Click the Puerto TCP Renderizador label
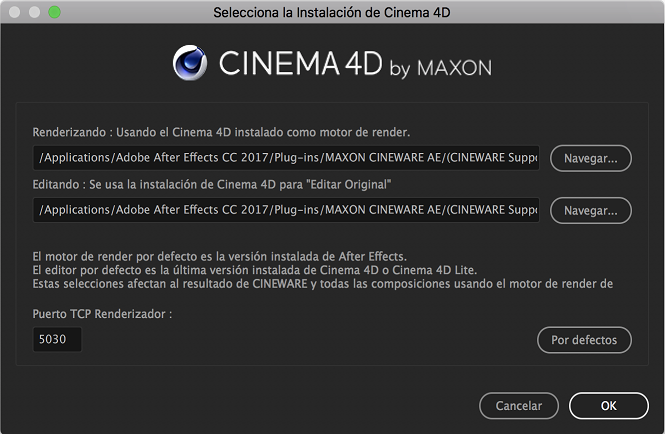 pyautogui.click(x=103, y=314)
